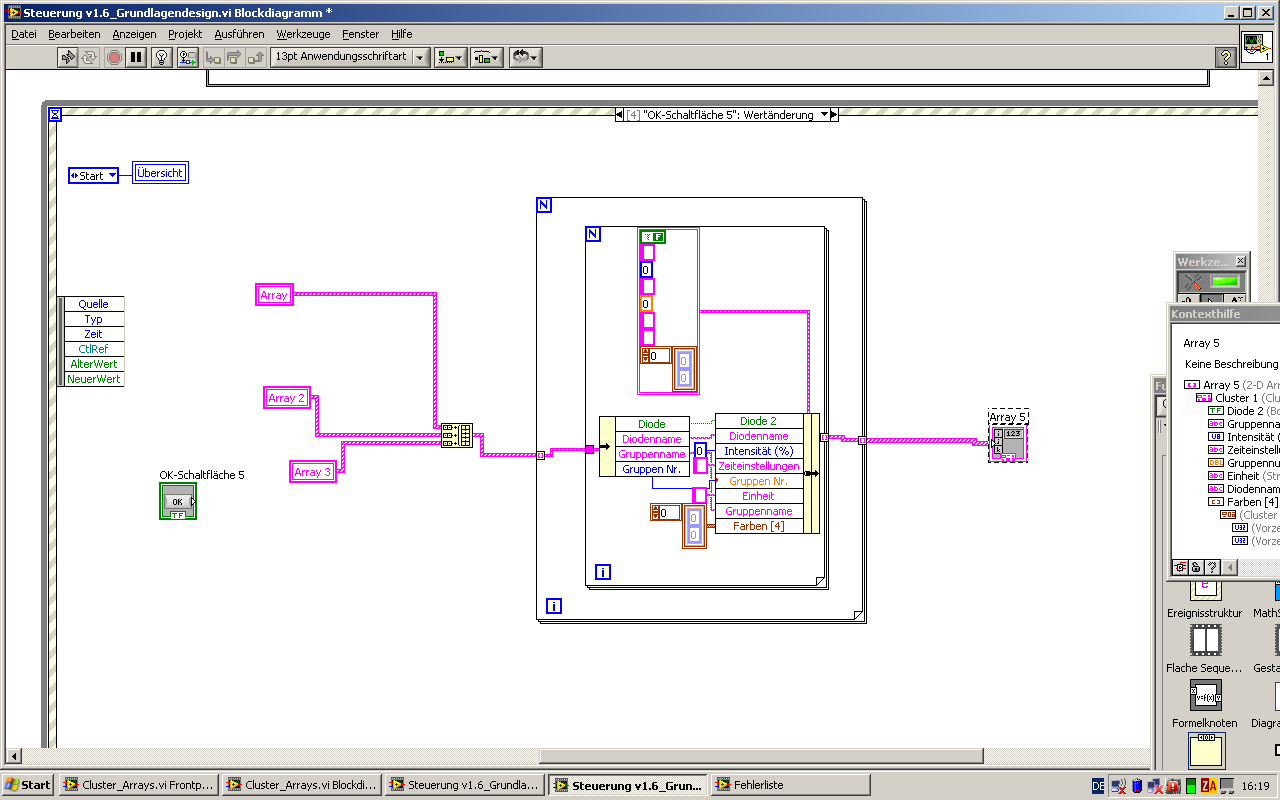1280x800 pixels.
Task: Open the Fenster menu
Action: point(361,34)
